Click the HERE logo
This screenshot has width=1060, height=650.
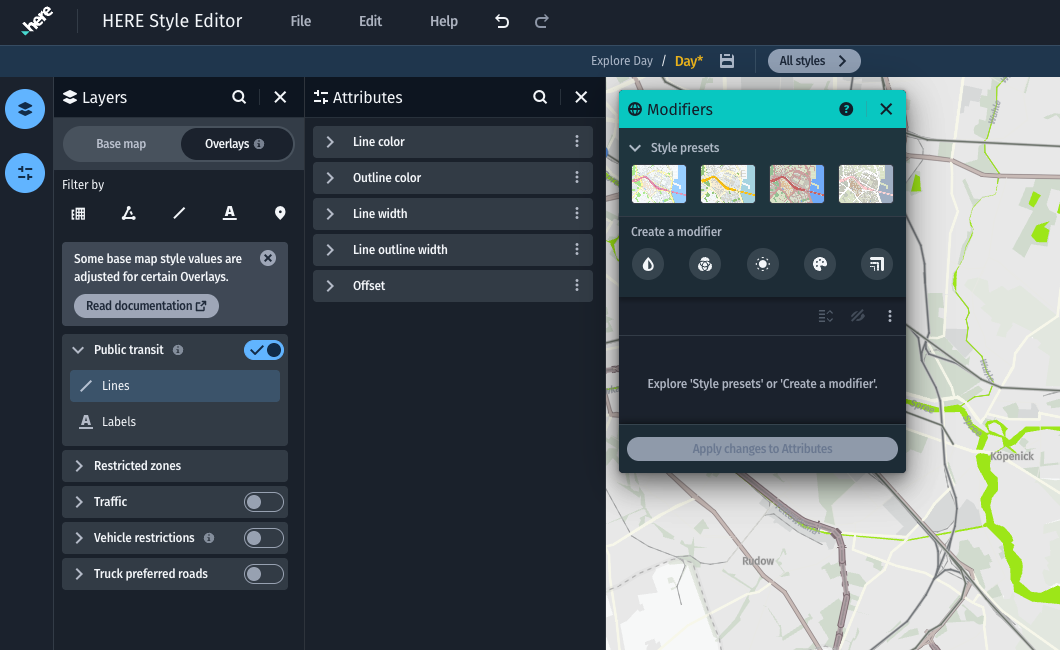tap(37, 21)
